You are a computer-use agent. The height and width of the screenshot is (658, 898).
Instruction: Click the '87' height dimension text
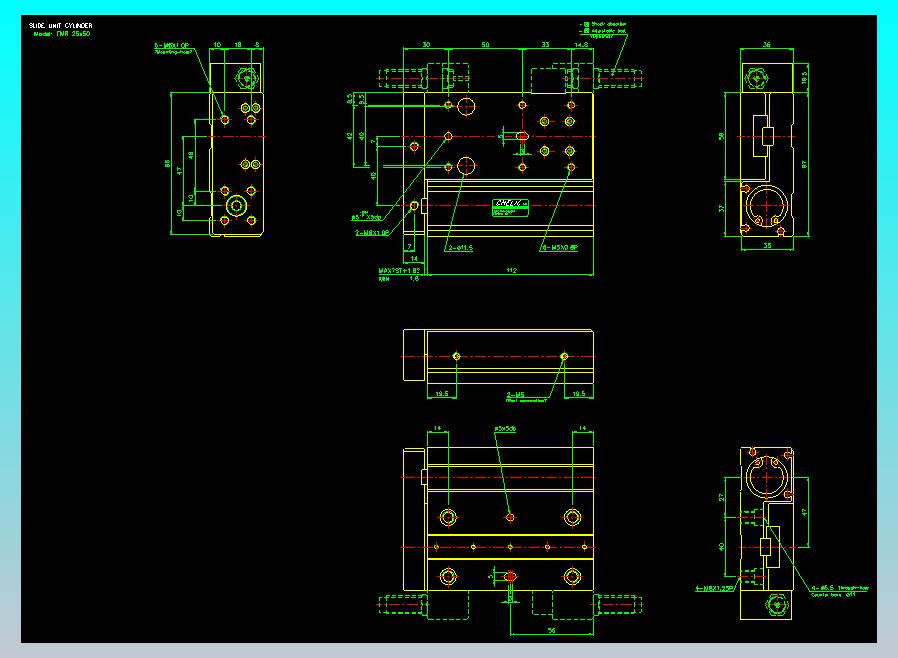pyautogui.click(x=804, y=164)
